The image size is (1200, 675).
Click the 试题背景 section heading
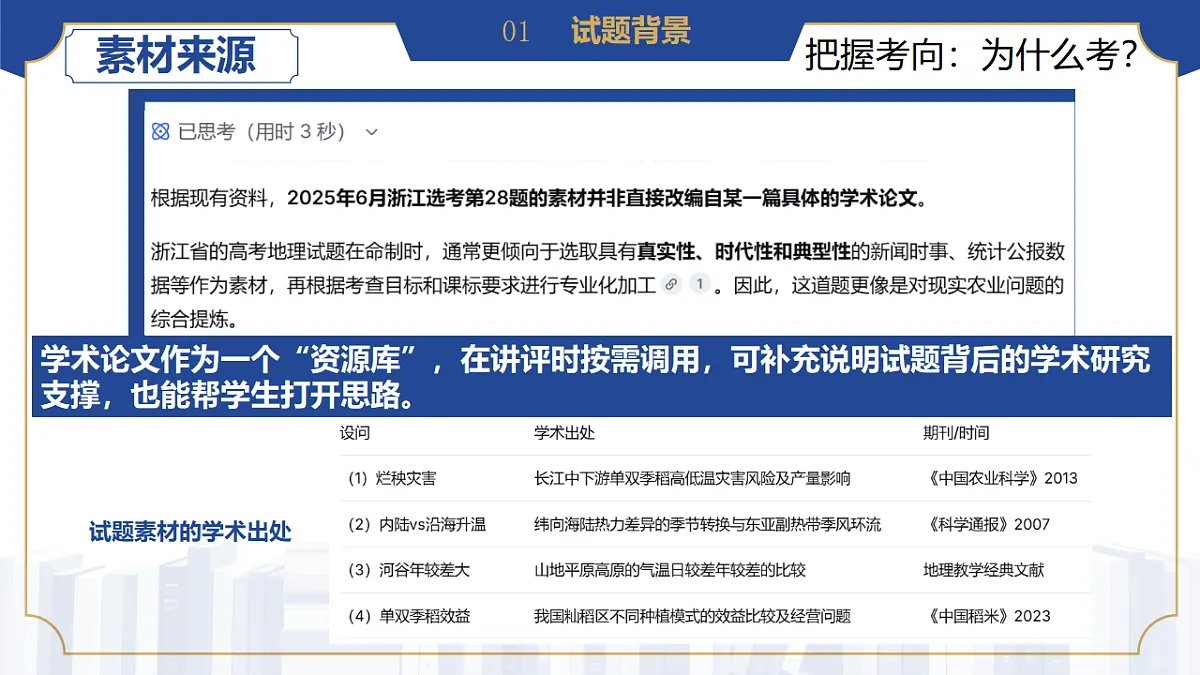631,31
